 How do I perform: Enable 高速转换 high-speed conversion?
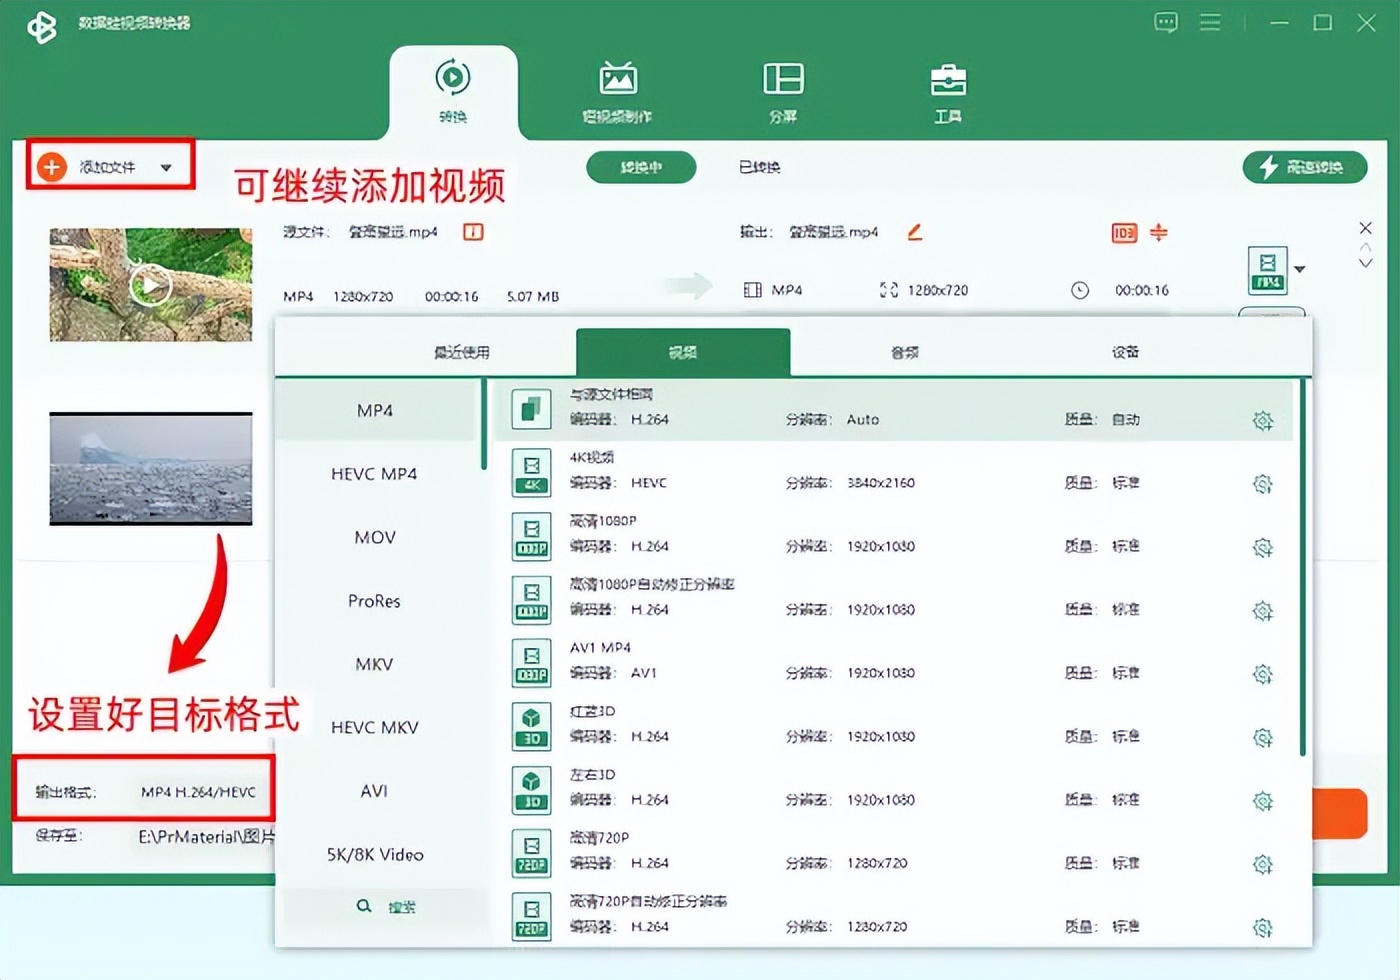1305,167
